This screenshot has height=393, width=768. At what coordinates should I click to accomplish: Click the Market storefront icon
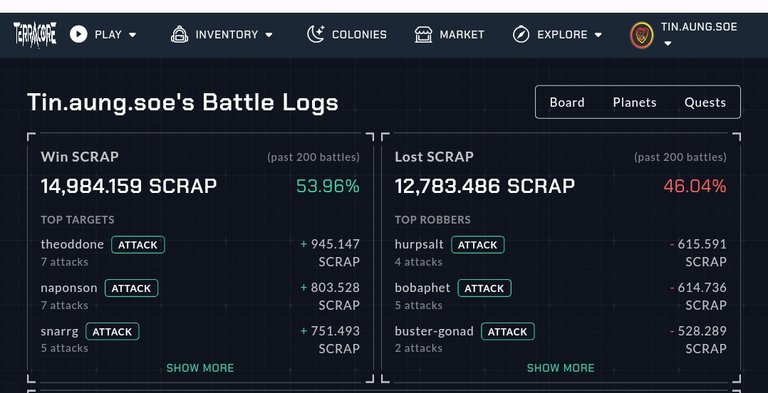tap(423, 34)
